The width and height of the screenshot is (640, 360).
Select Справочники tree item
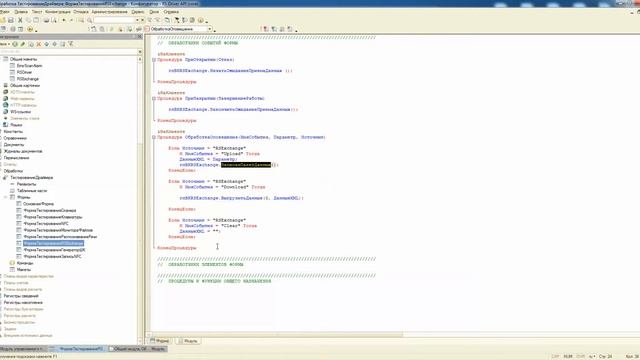(15, 138)
